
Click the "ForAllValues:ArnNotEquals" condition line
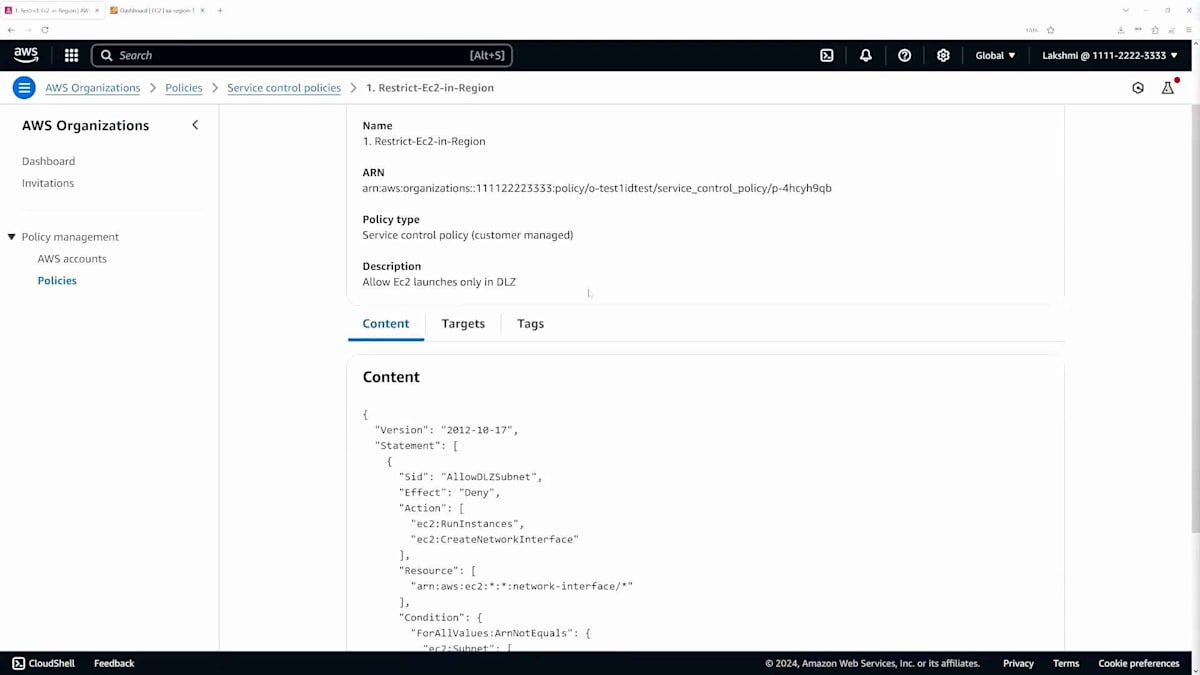[500, 633]
